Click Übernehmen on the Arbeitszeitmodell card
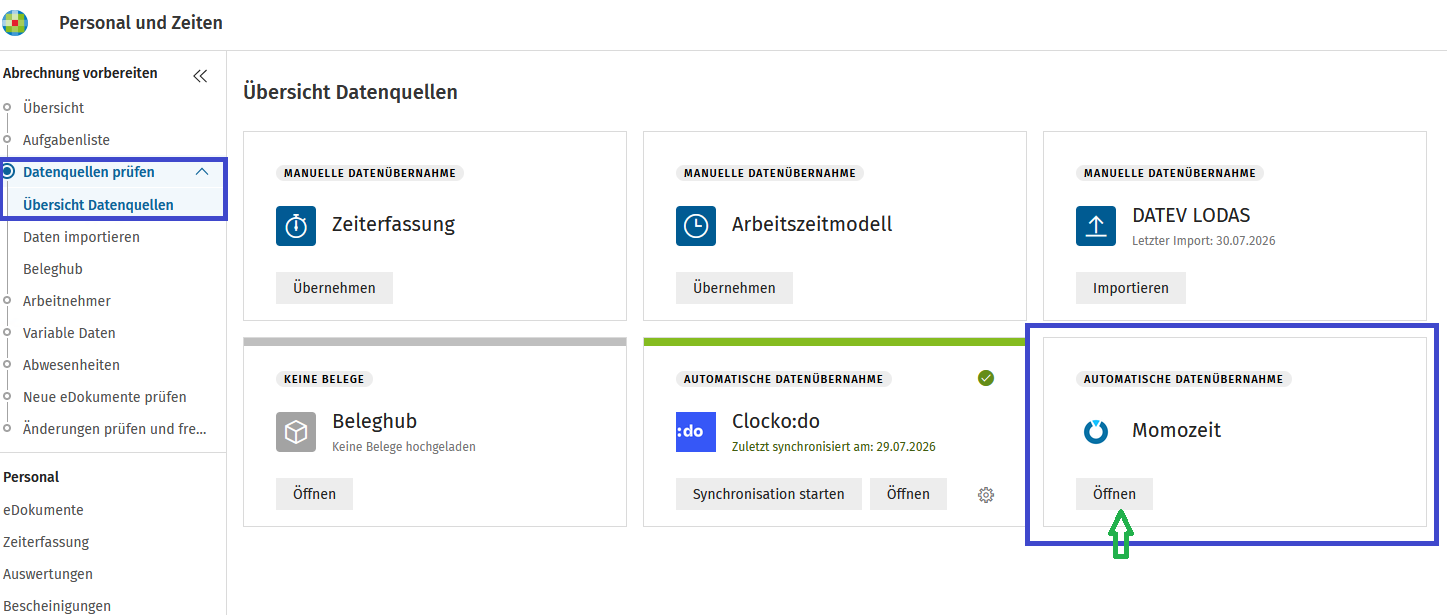1447x615 pixels. point(734,288)
